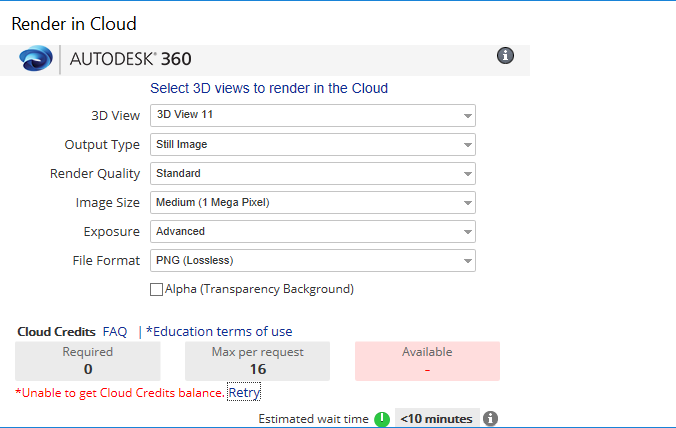Click the '<10 minutes' wait time value
Screen dimensions: 676x428
tap(436, 419)
